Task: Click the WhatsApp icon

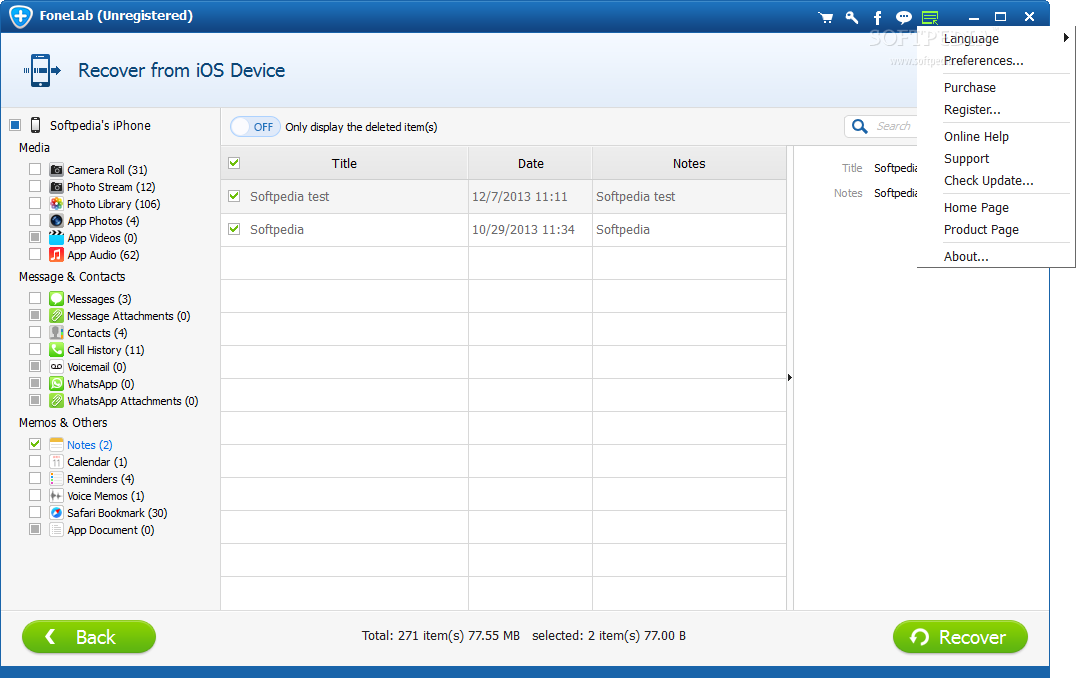Action: 56,384
